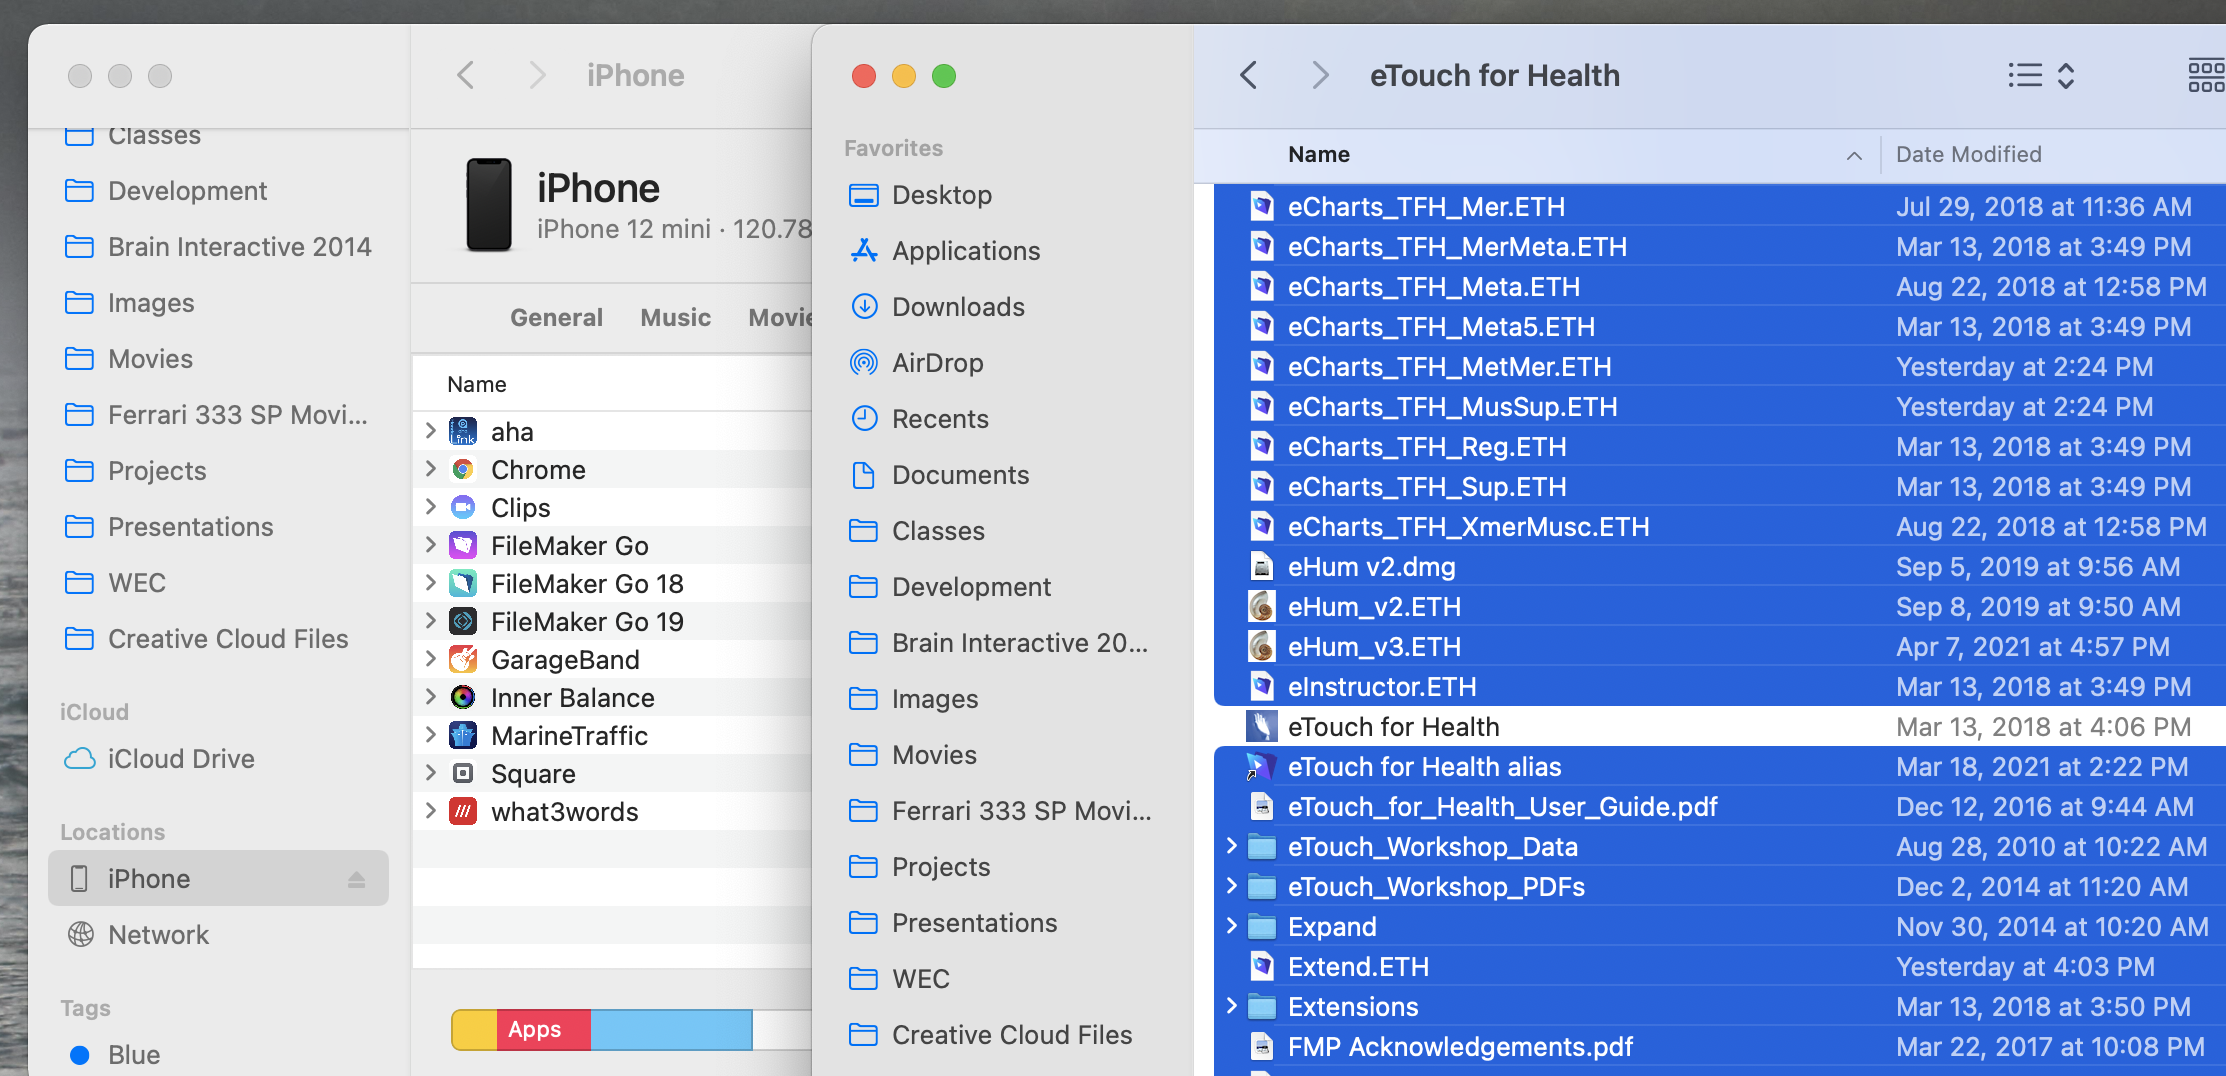Open Desktop in Favorites sidebar
This screenshot has width=2226, height=1076.
(x=941, y=195)
